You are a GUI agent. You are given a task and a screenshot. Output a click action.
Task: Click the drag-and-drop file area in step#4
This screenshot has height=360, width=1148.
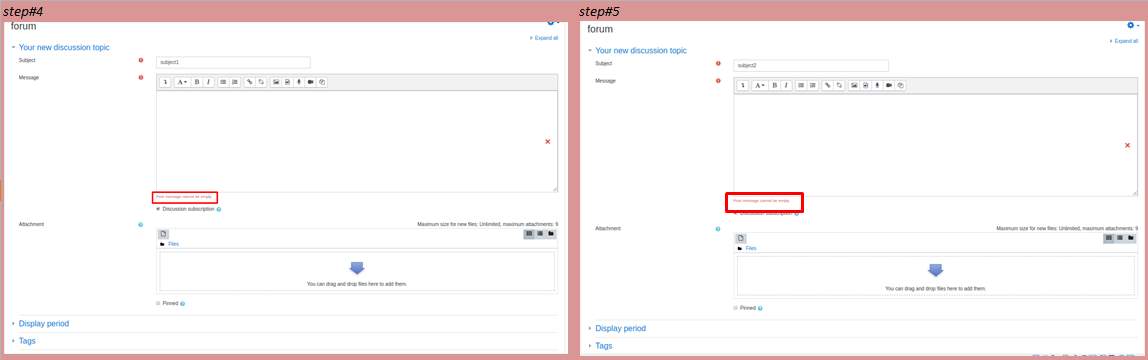coord(357,271)
